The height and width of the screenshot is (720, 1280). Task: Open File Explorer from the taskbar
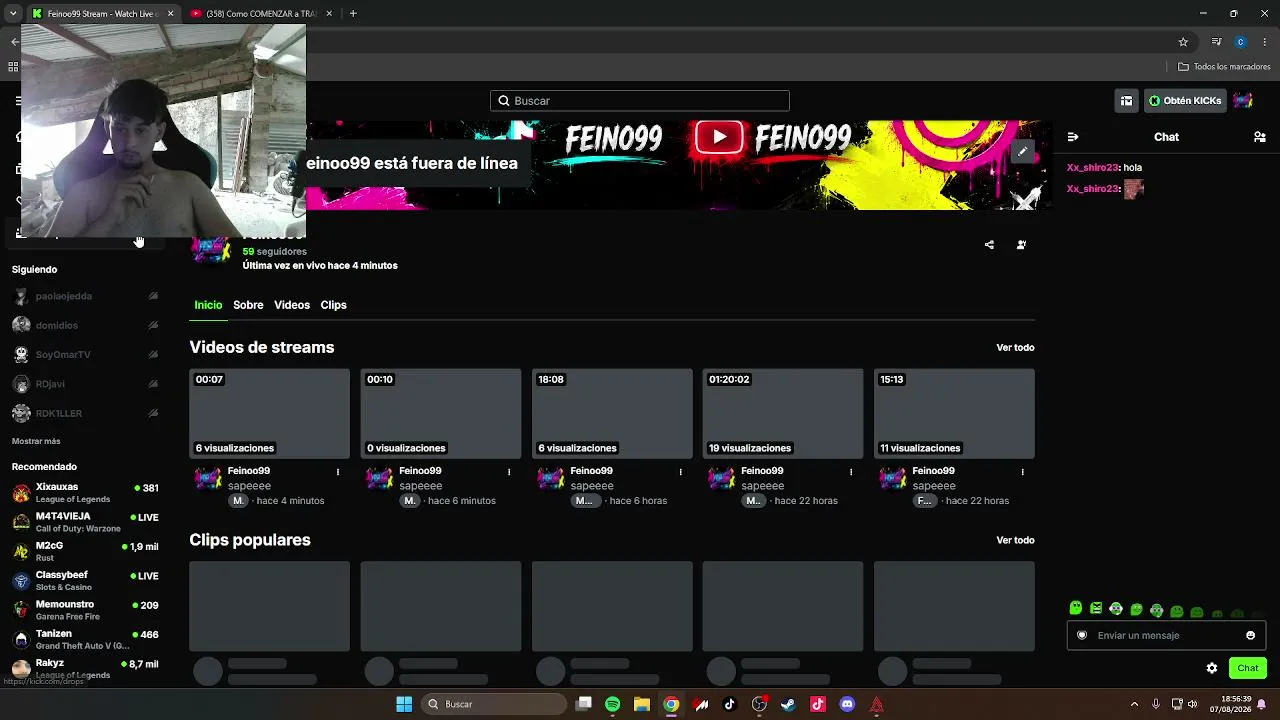642,704
